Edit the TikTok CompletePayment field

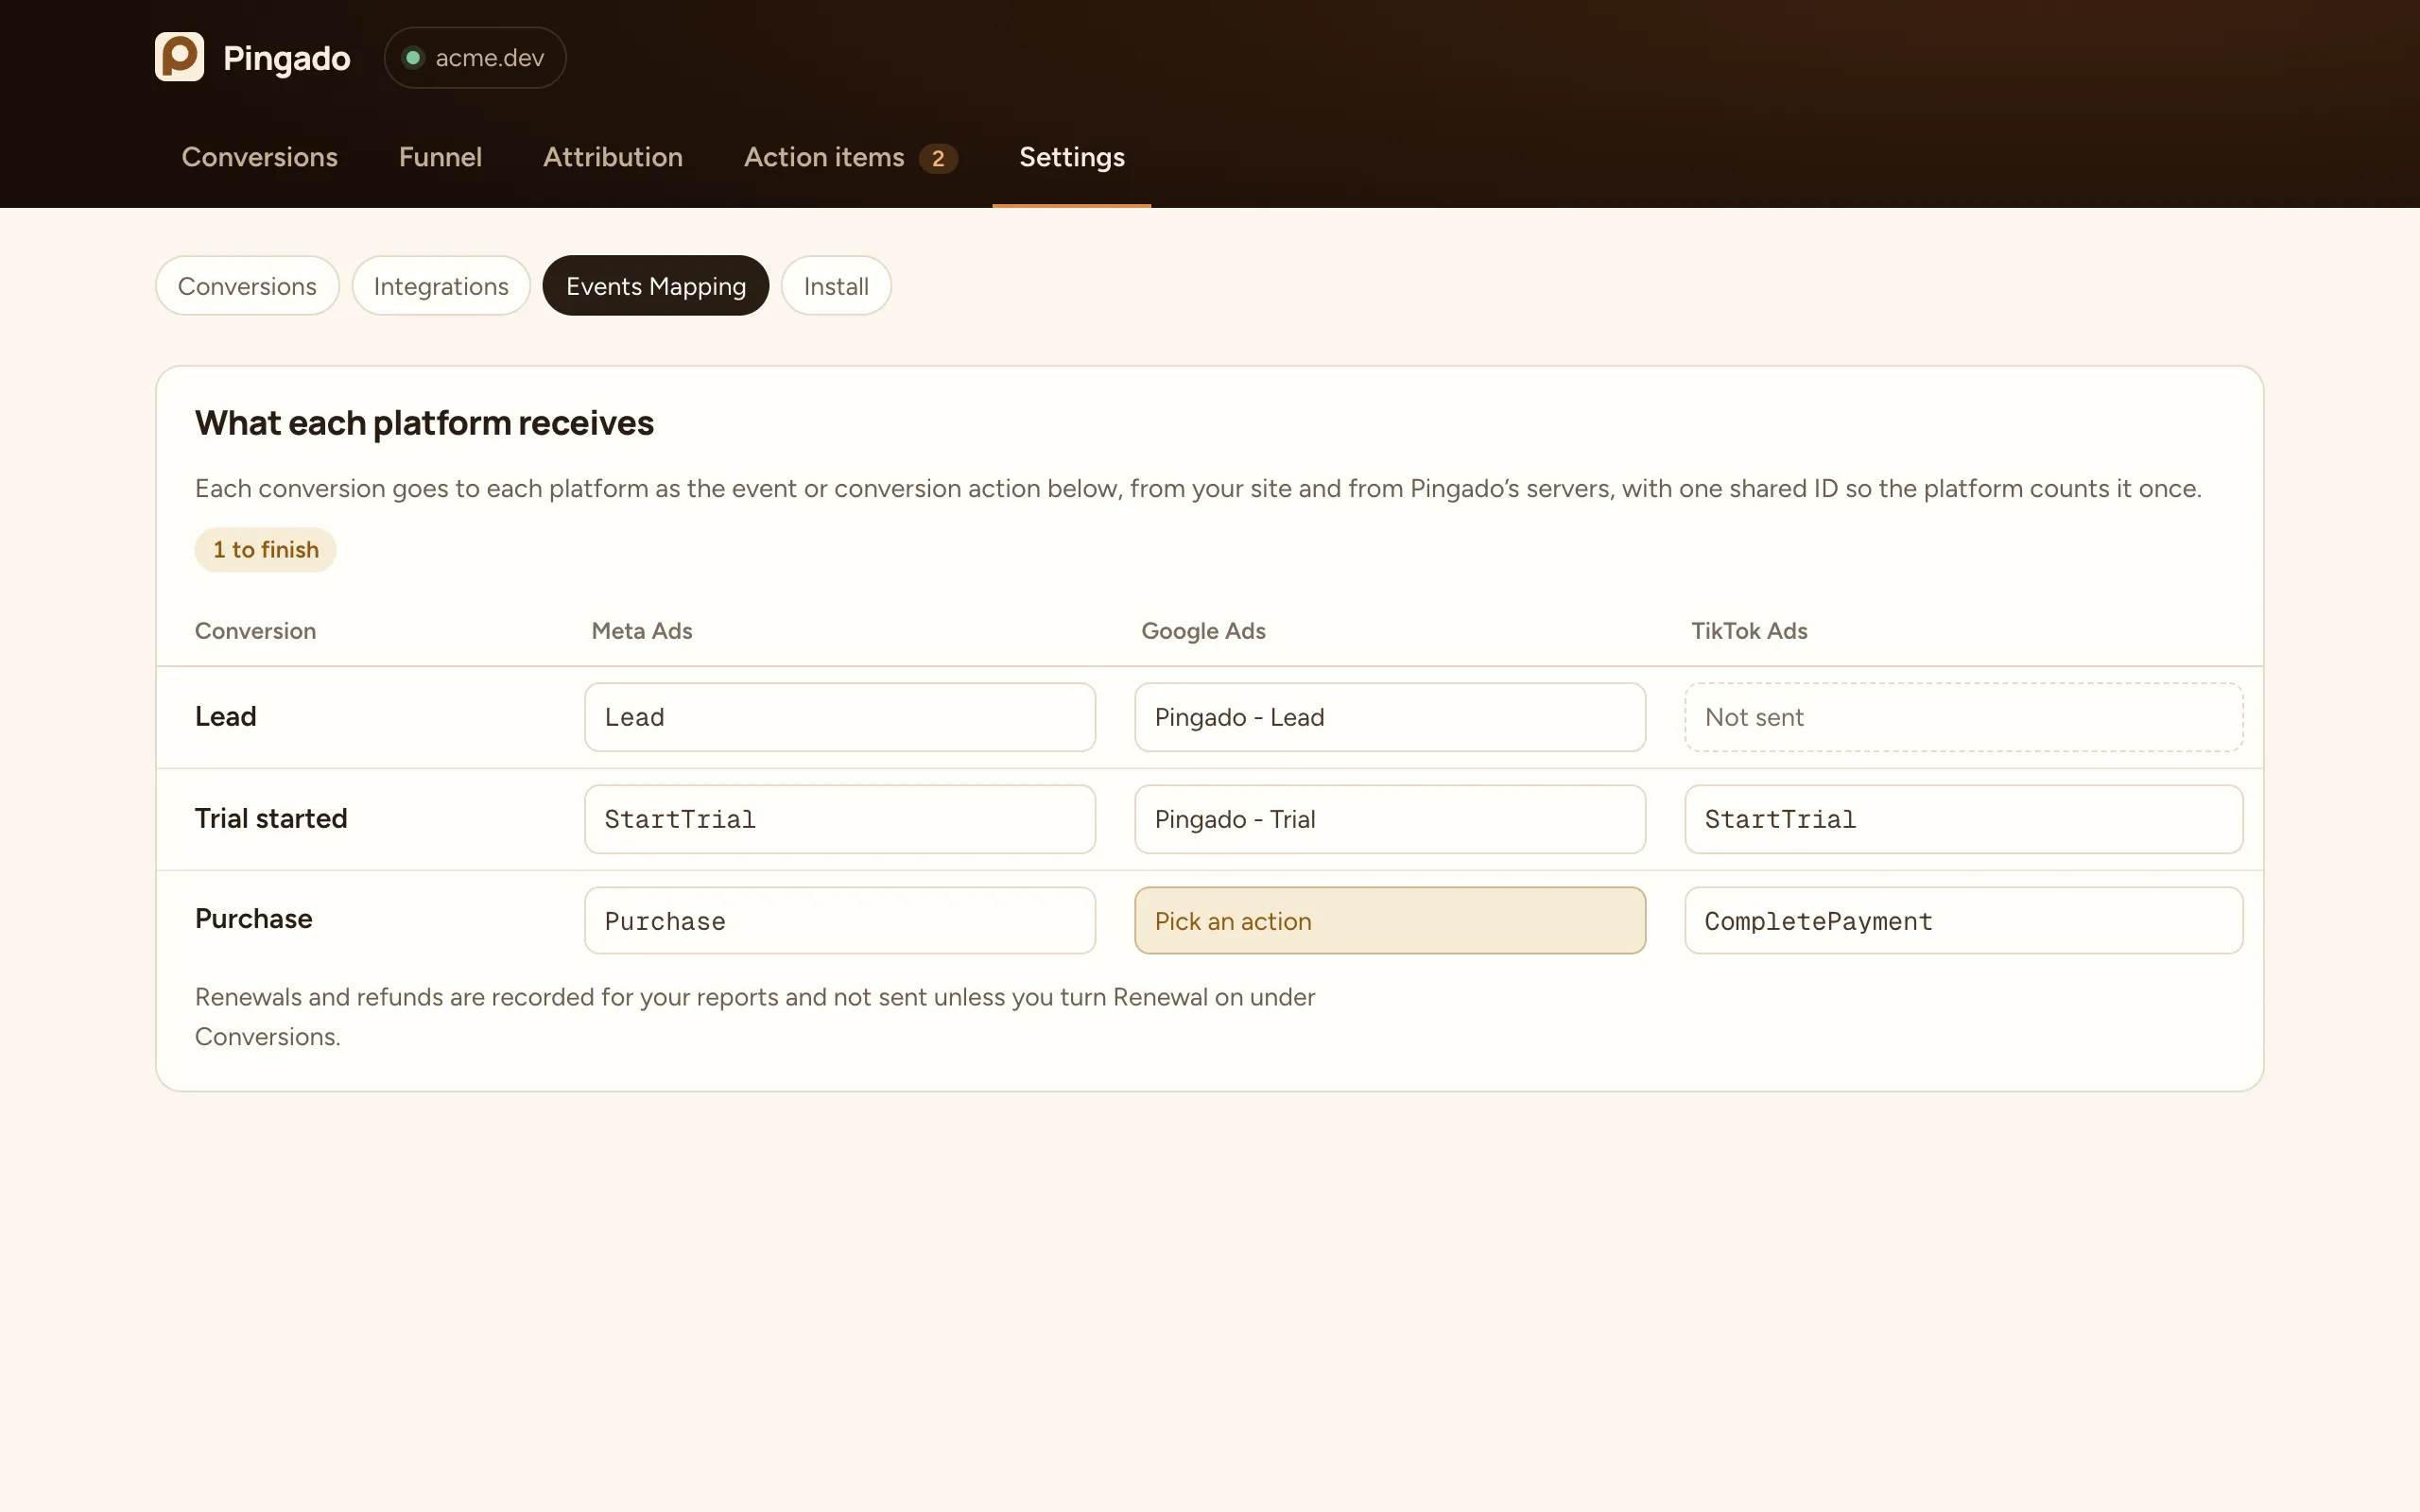click(1964, 921)
